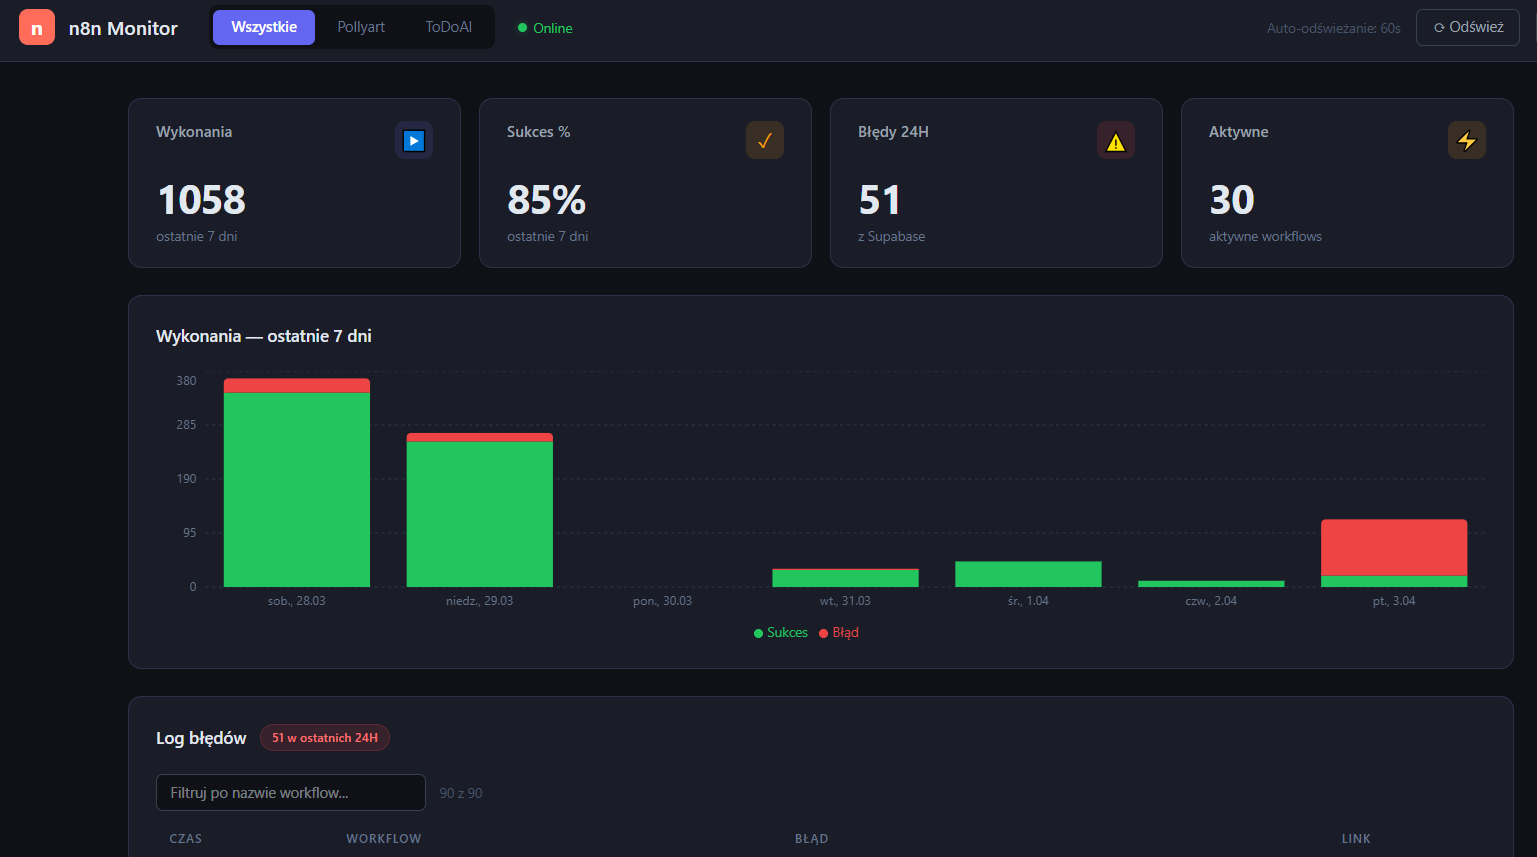Click the checkmark icon on Sukces % card
Screen dimensions: 1537x857
pos(765,141)
